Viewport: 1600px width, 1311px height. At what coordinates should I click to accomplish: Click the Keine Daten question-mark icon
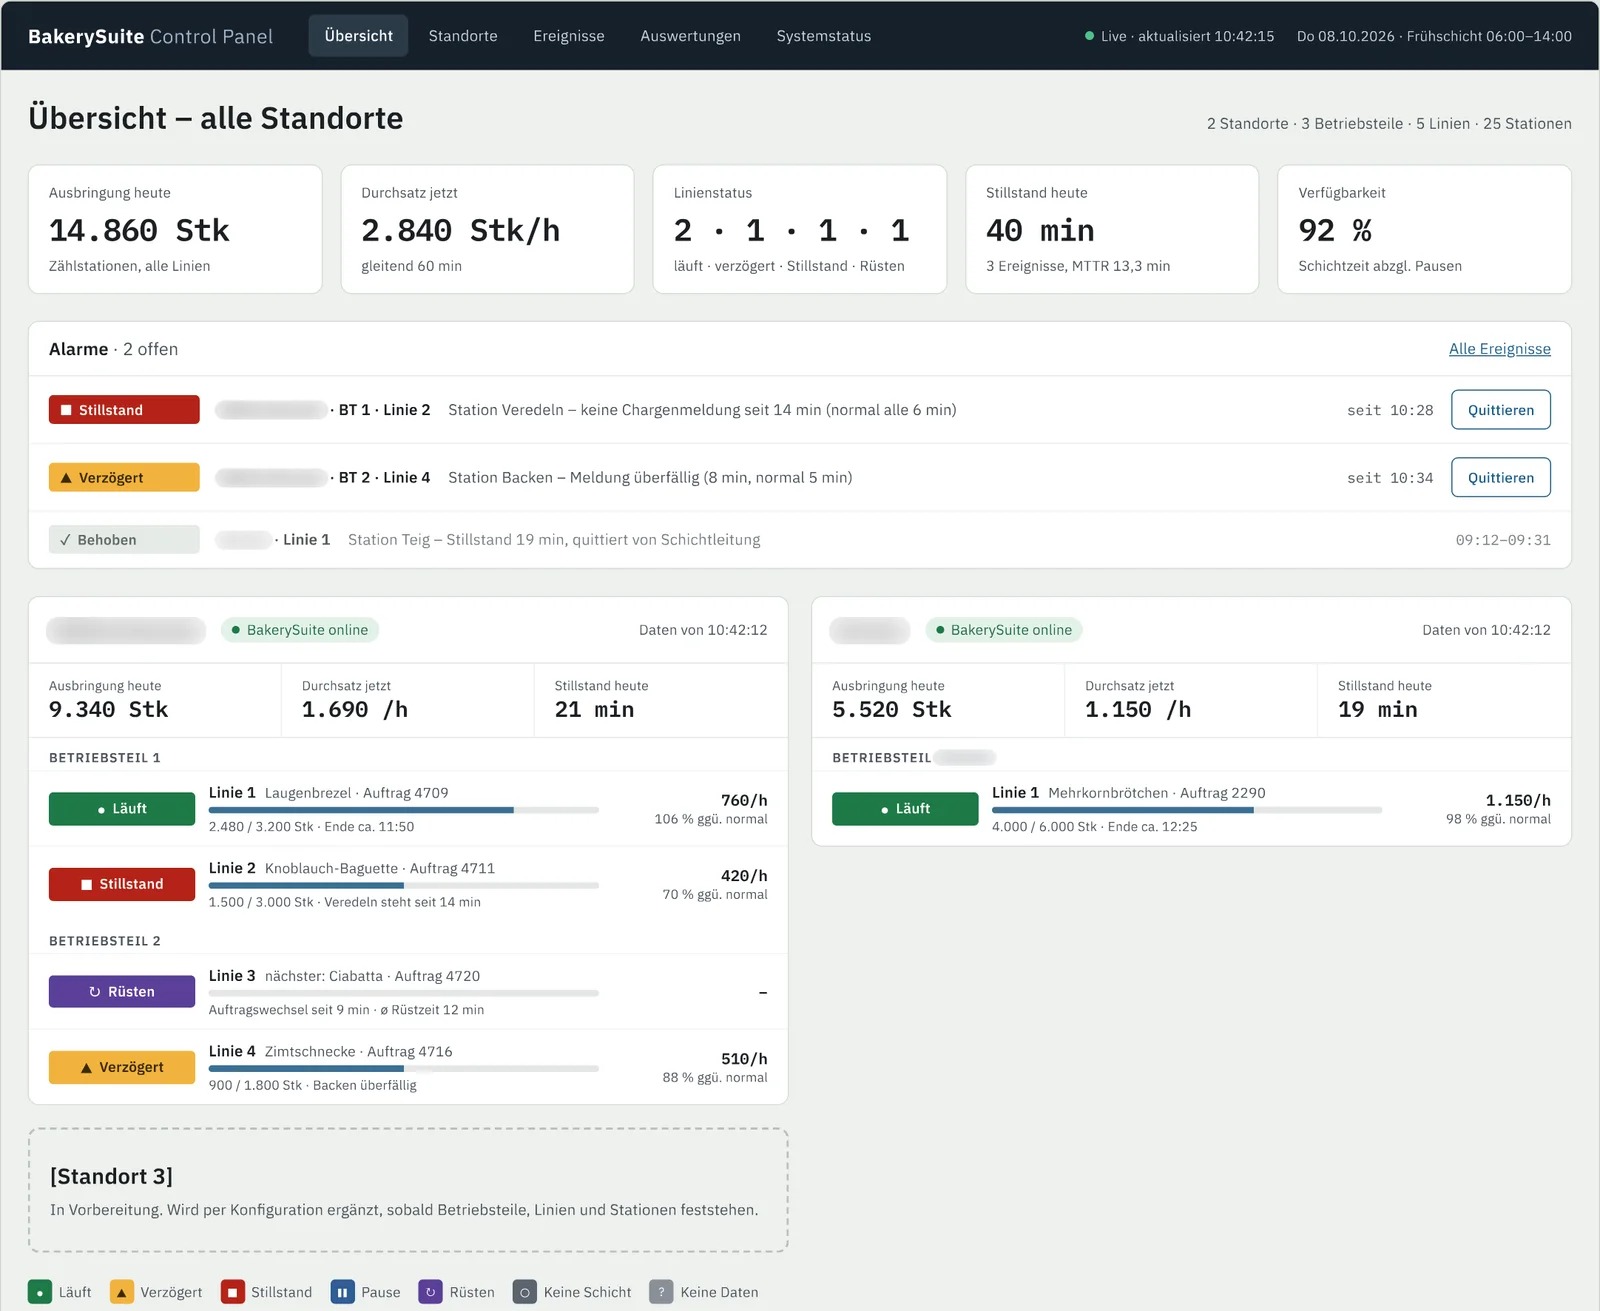[661, 1292]
